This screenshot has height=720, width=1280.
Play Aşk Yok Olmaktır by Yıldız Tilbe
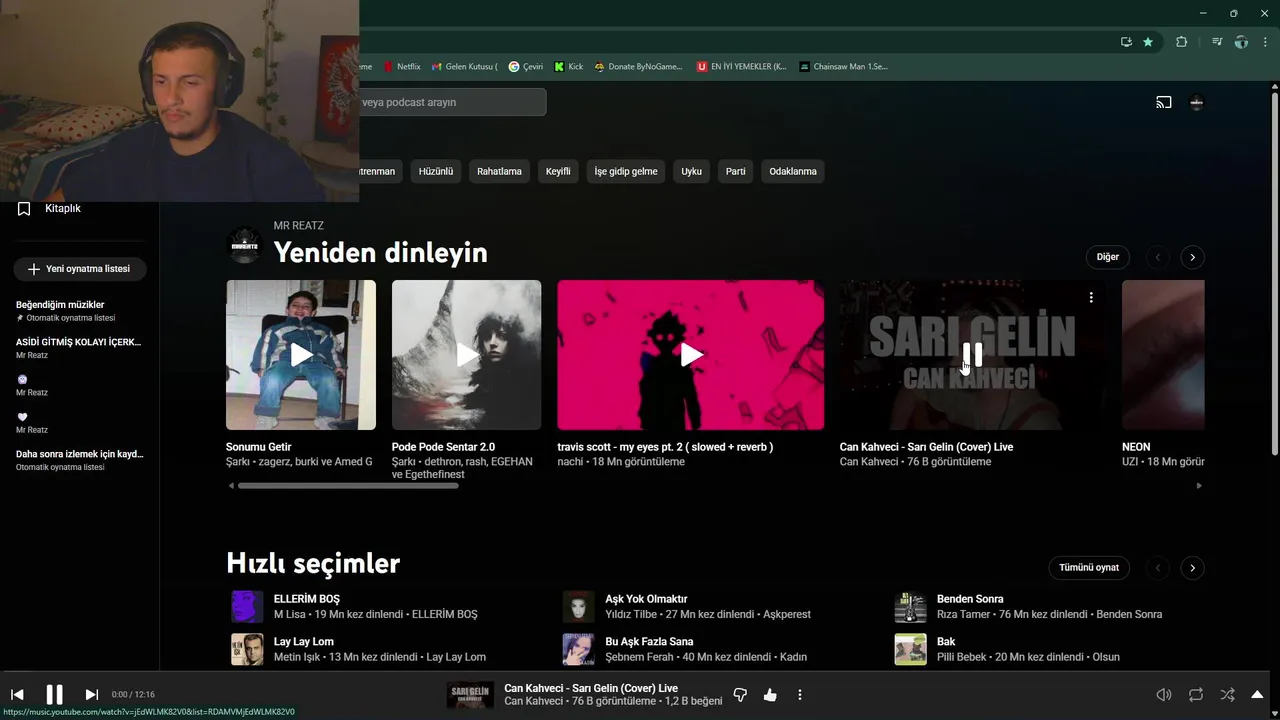[646, 599]
